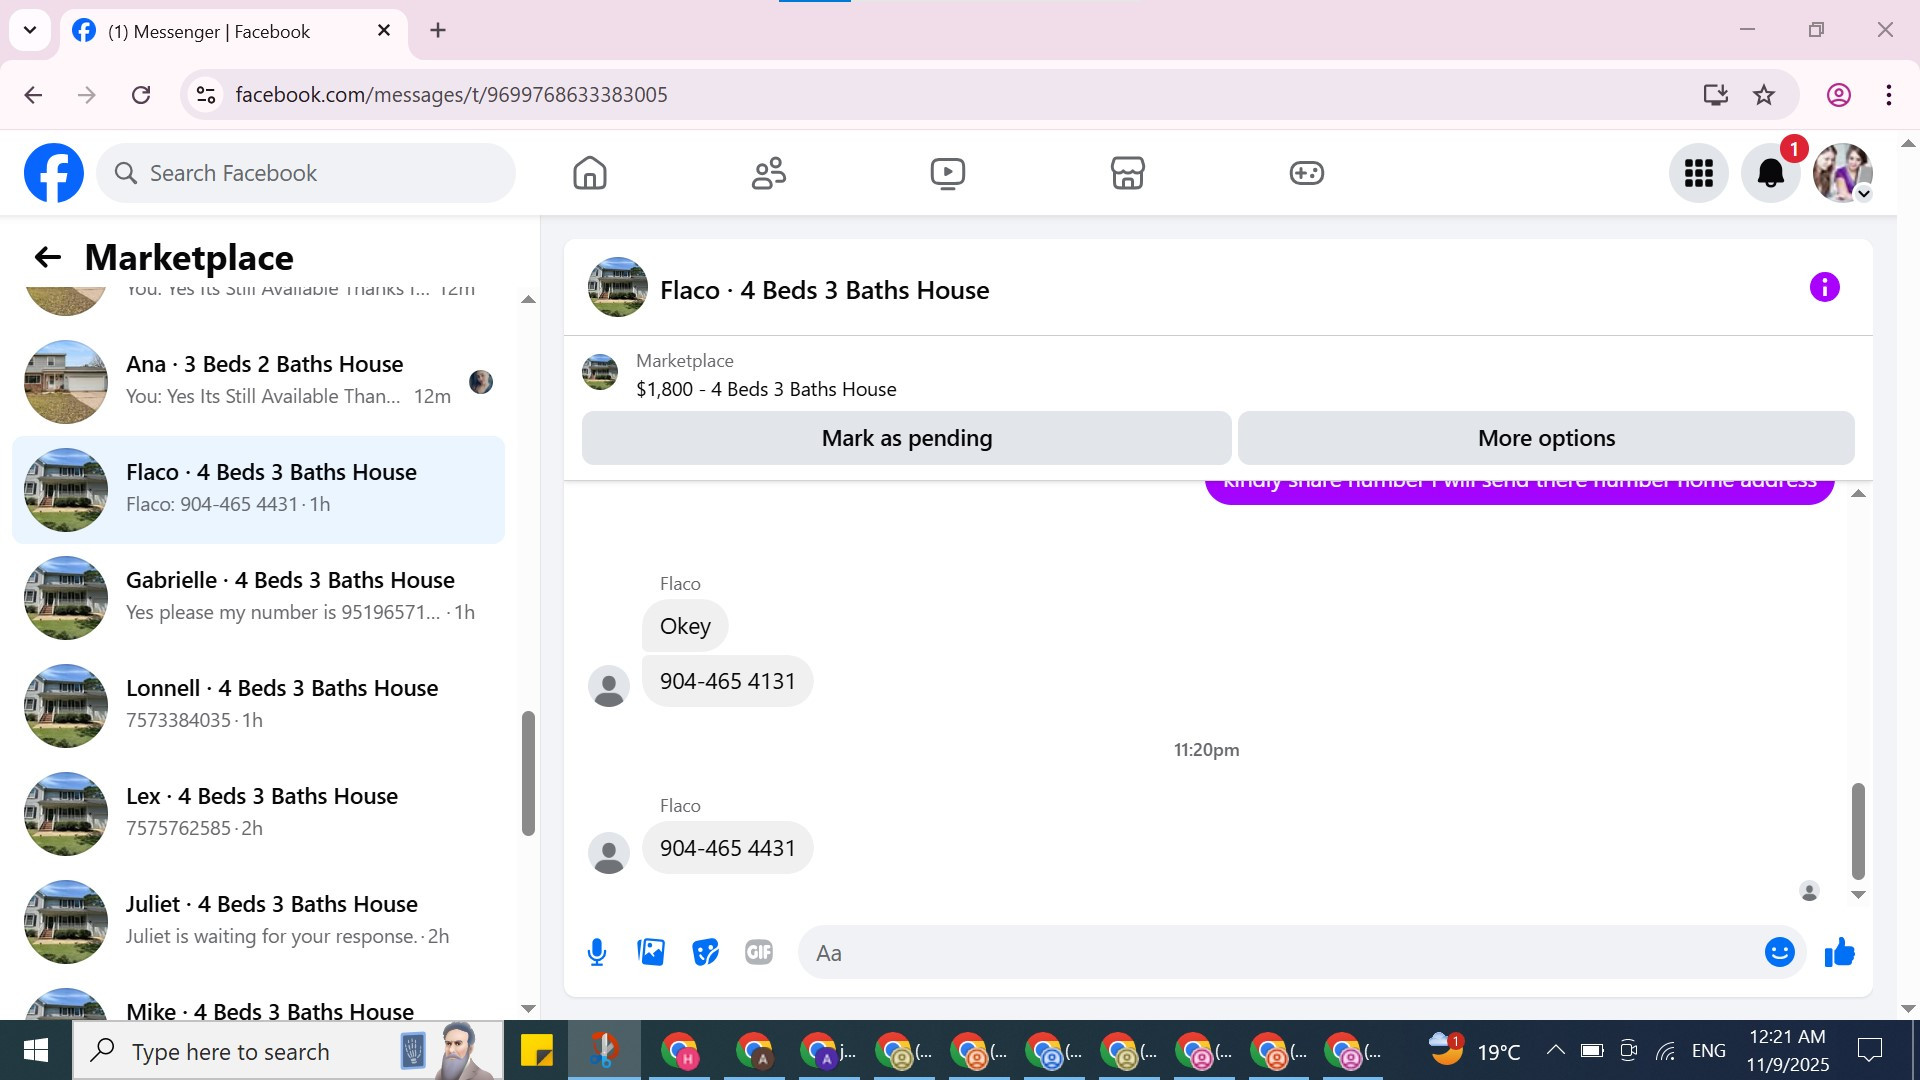Click the Mark as pending button
Screen dimensions: 1920x1080
[x=906, y=438]
